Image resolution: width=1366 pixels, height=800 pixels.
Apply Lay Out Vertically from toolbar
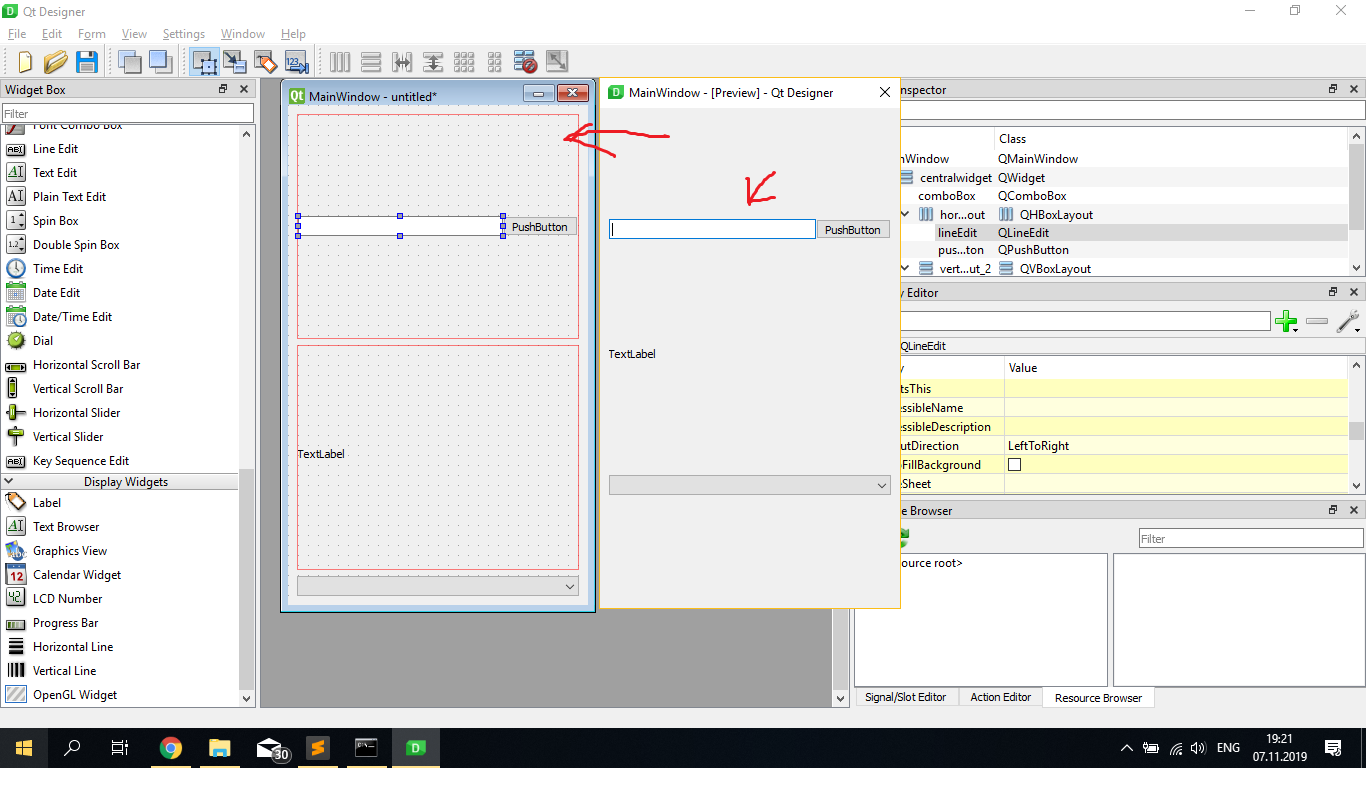click(371, 62)
